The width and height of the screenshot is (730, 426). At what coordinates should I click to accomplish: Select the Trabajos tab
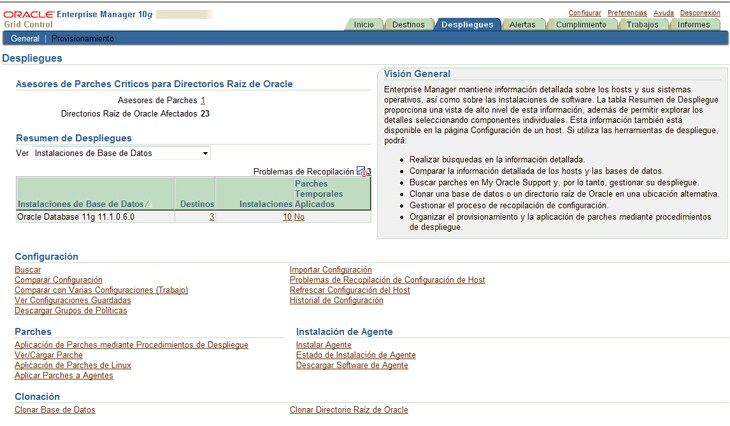coord(642,24)
